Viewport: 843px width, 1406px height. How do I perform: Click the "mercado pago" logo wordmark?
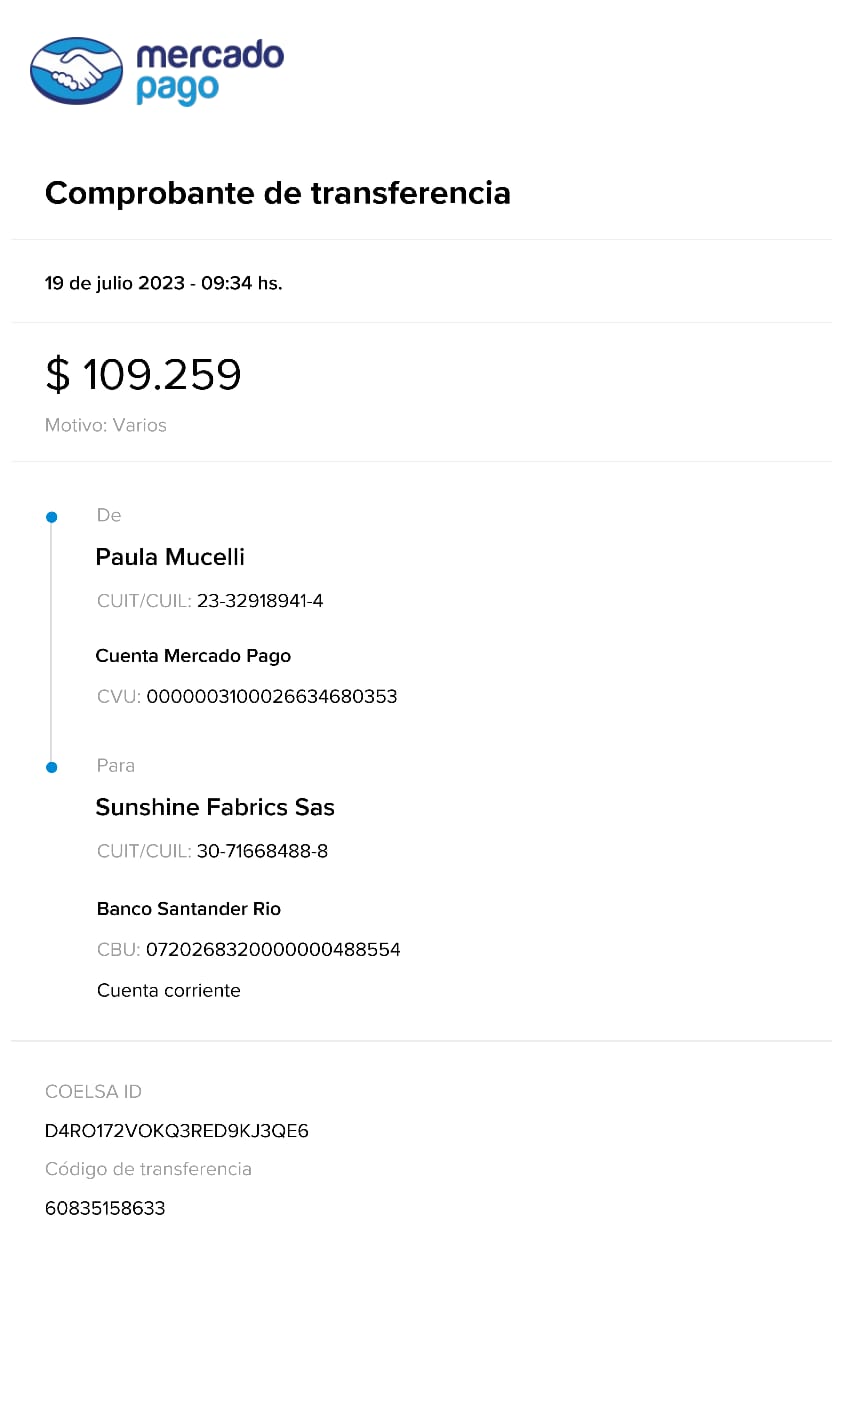[209, 71]
